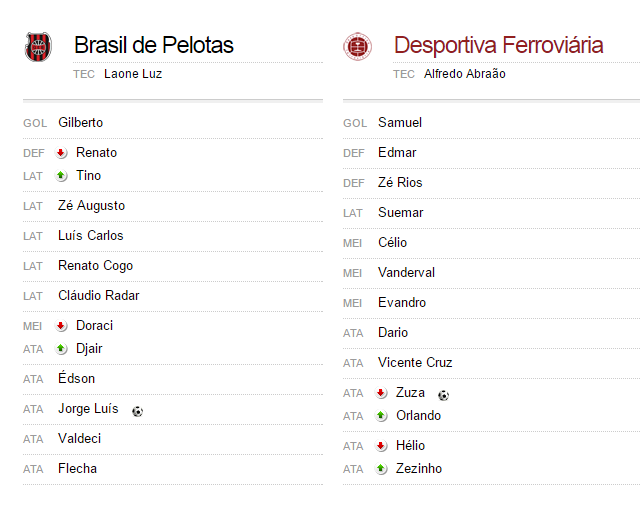Select goalkeeper Samuel in the lineup
The width and height of the screenshot is (640, 505).
click(400, 122)
